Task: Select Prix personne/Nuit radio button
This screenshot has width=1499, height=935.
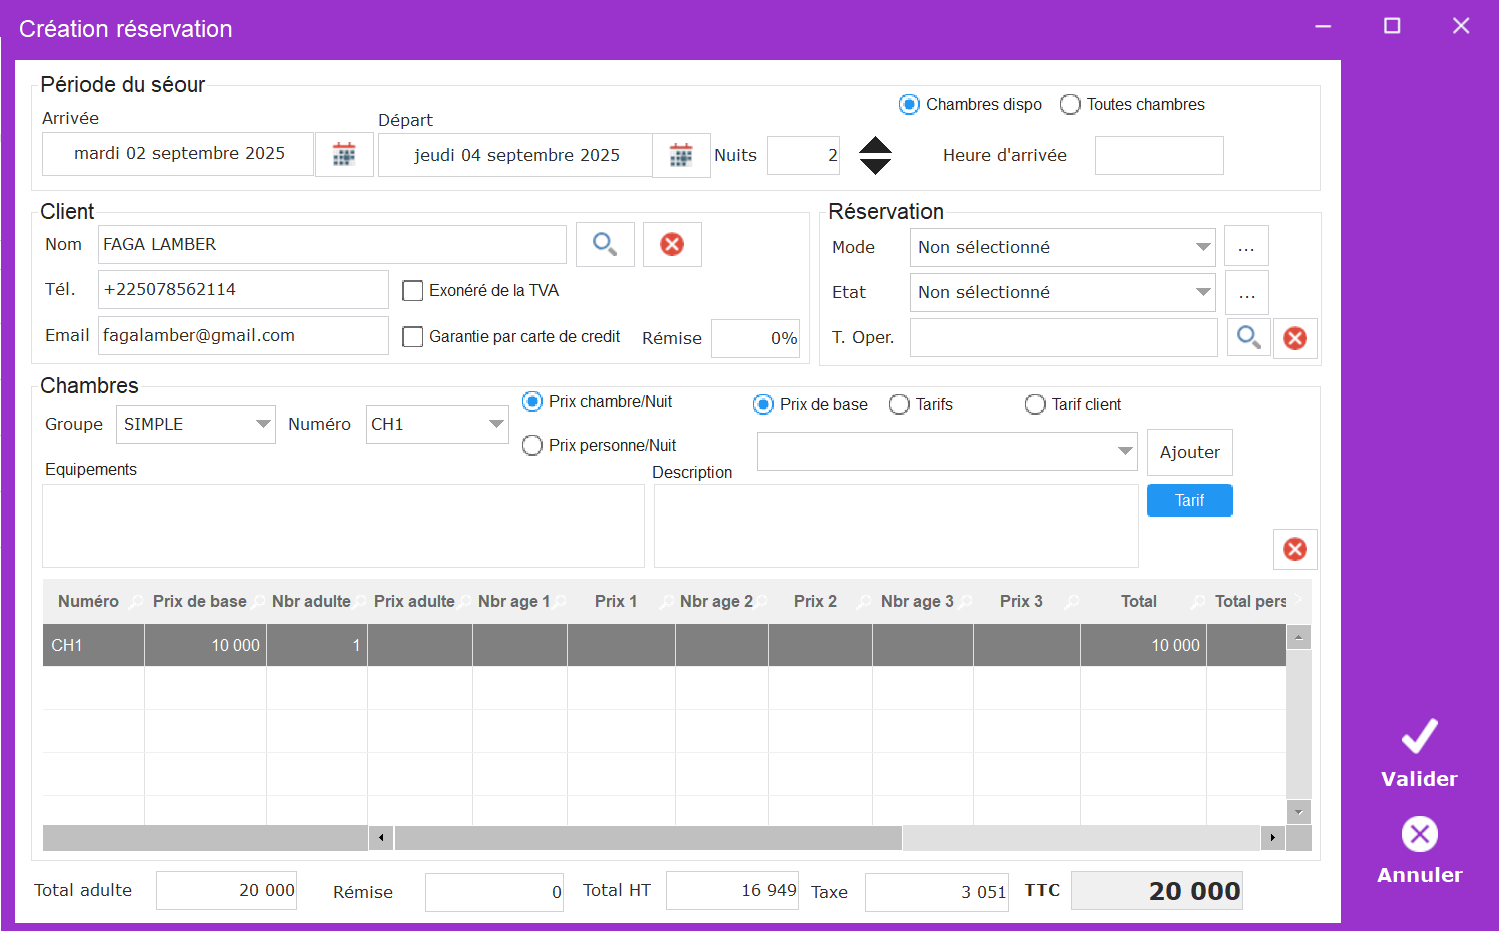Action: [x=533, y=446]
